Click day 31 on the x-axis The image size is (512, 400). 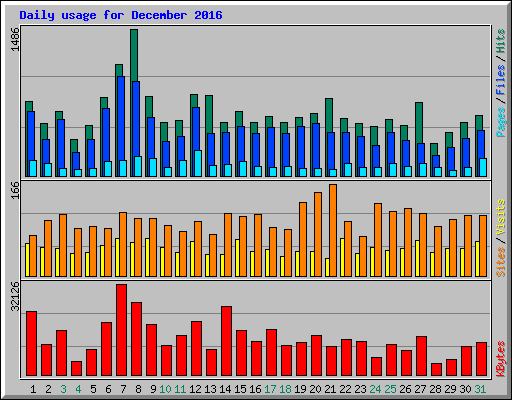[x=480, y=389]
